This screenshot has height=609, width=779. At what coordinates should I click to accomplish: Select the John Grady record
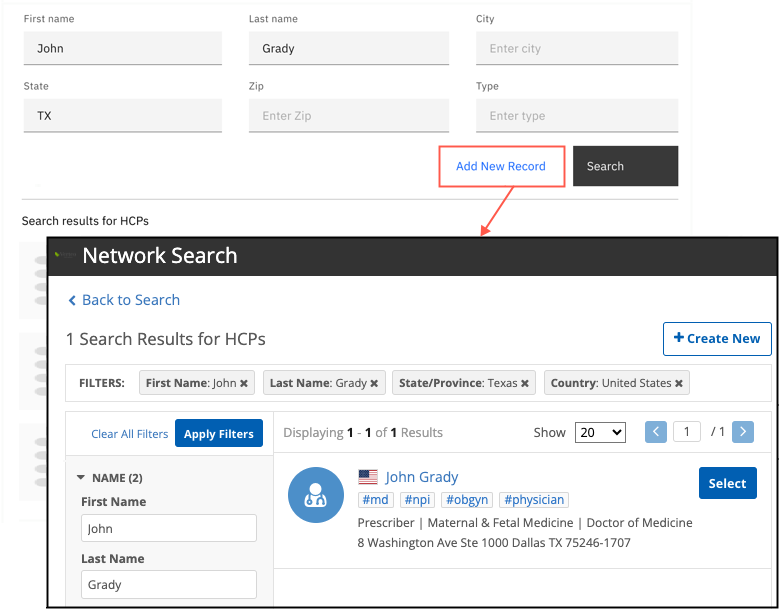[x=727, y=483]
